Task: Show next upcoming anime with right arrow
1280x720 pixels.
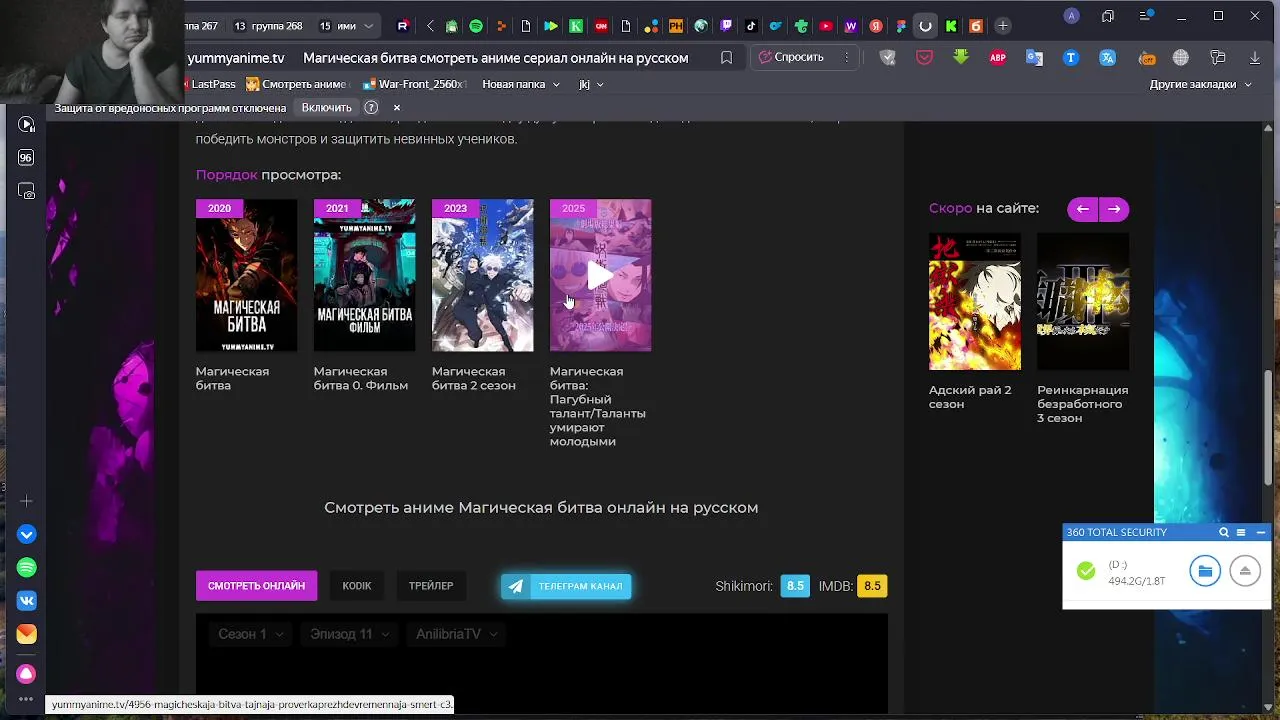Action: pyautogui.click(x=1114, y=209)
